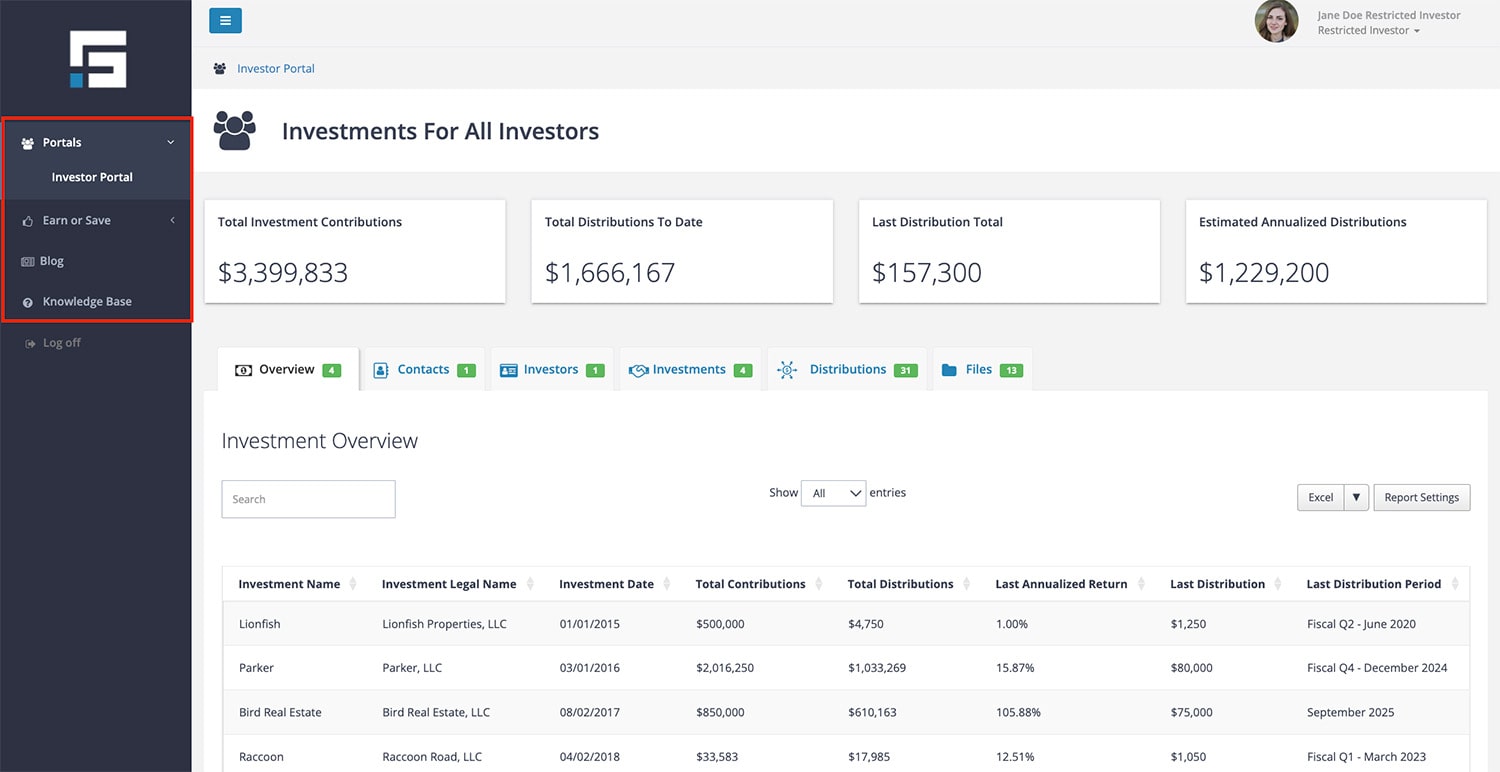Open the Excel export dropdown arrow
This screenshot has height=772, width=1500.
1356,497
